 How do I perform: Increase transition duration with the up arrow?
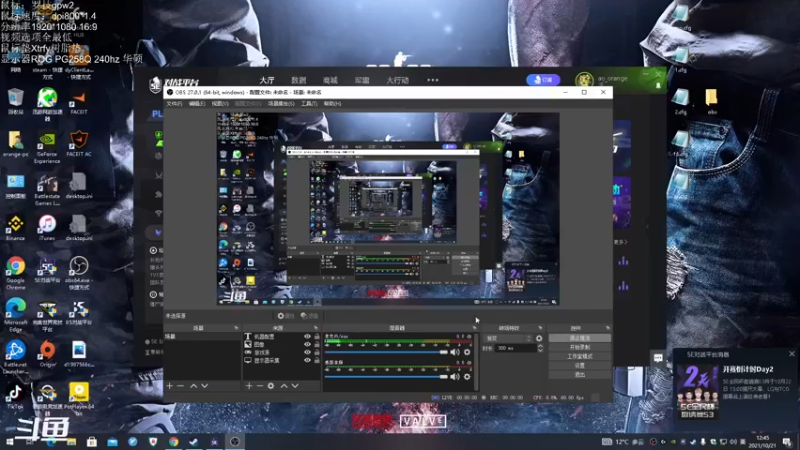tap(540, 346)
